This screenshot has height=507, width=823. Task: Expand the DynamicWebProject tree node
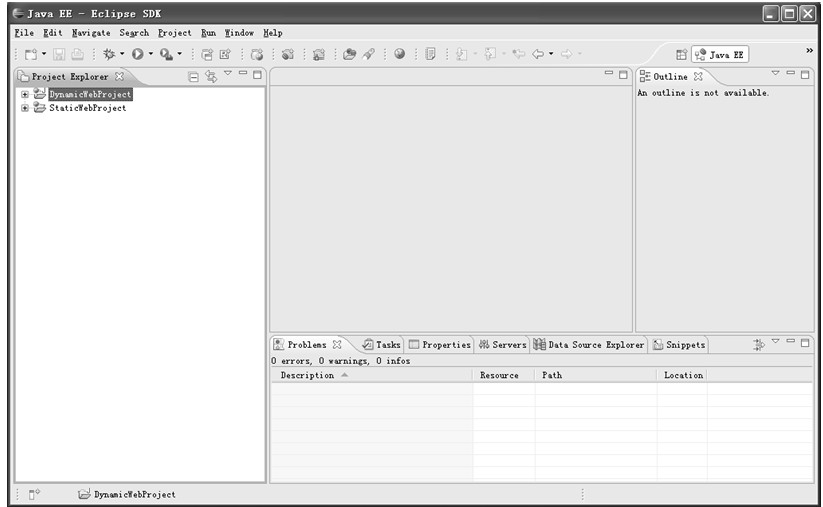25,94
